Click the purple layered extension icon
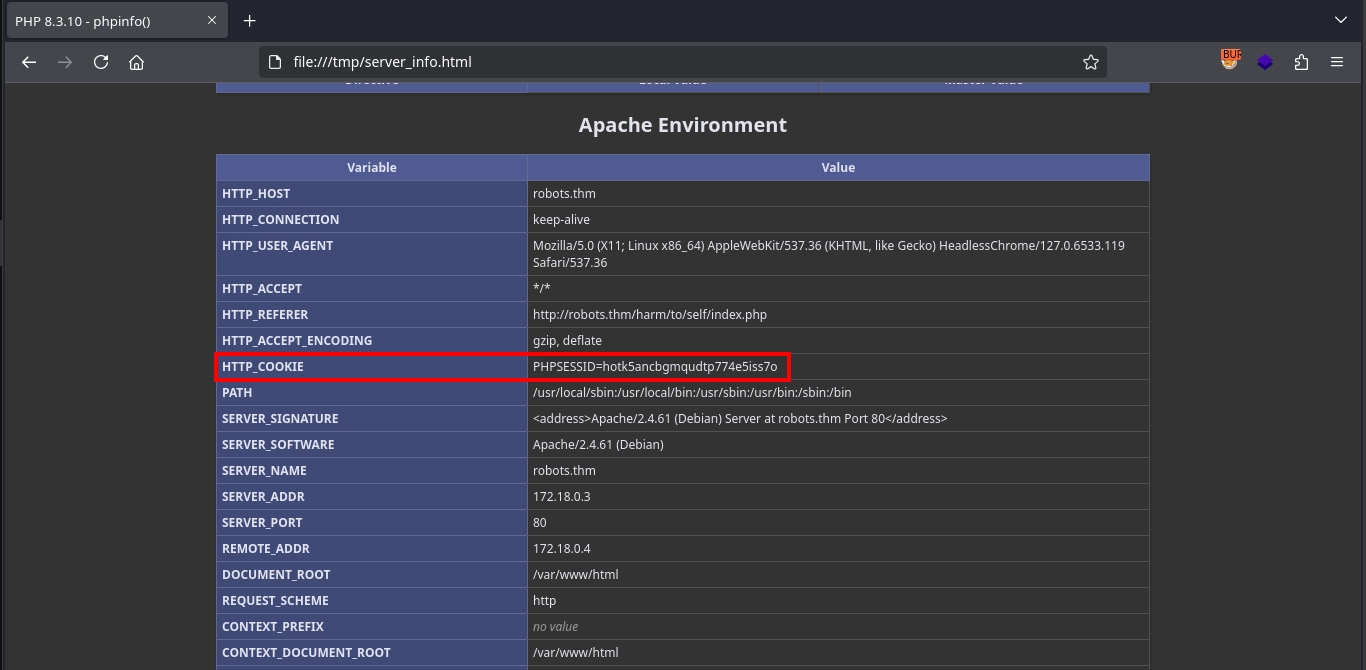 point(1265,62)
